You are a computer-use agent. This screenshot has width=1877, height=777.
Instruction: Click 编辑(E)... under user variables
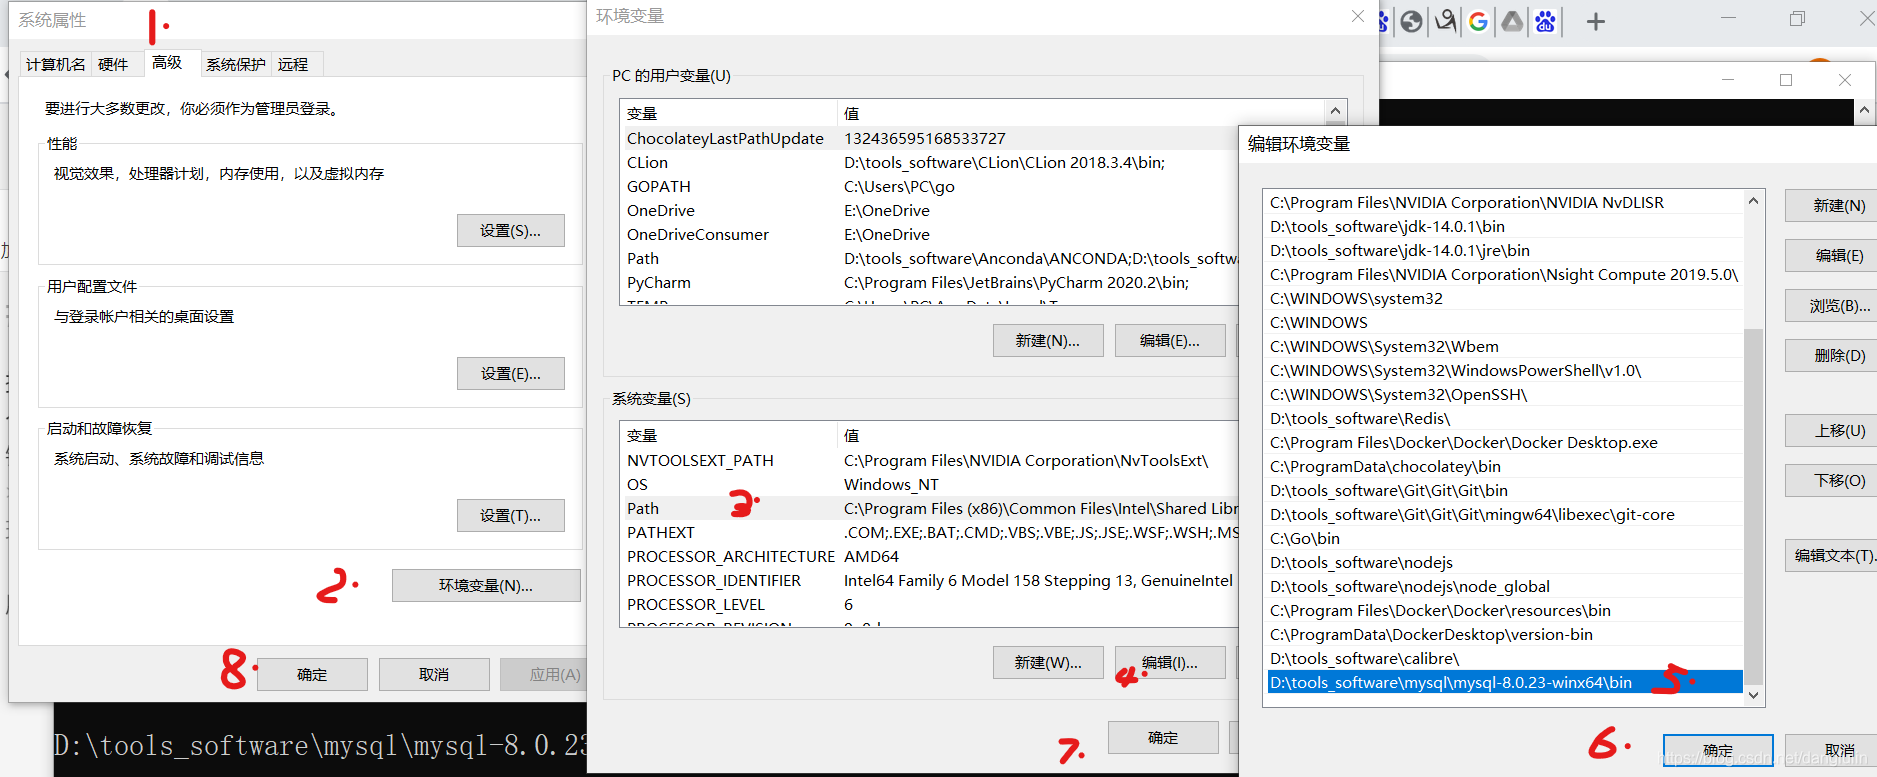pyautogui.click(x=1170, y=340)
